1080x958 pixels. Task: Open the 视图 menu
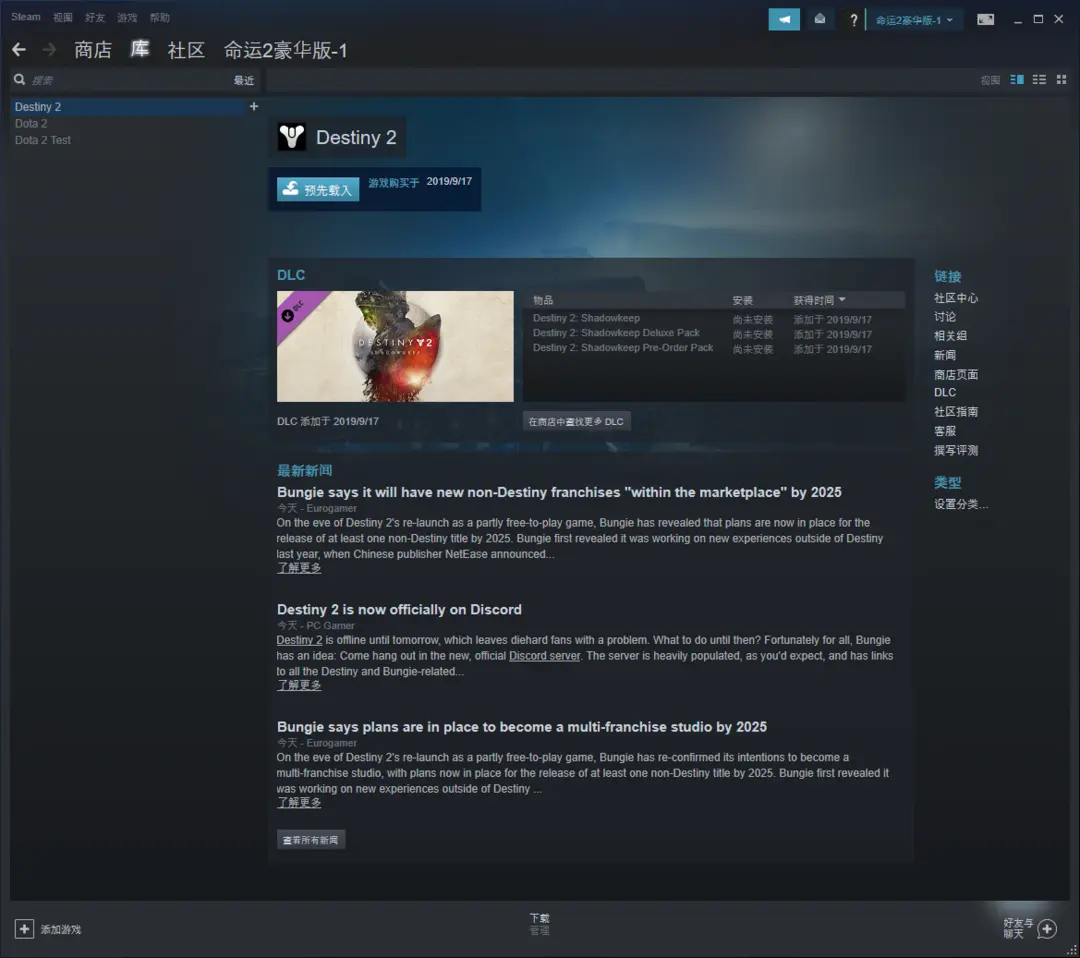(x=63, y=18)
